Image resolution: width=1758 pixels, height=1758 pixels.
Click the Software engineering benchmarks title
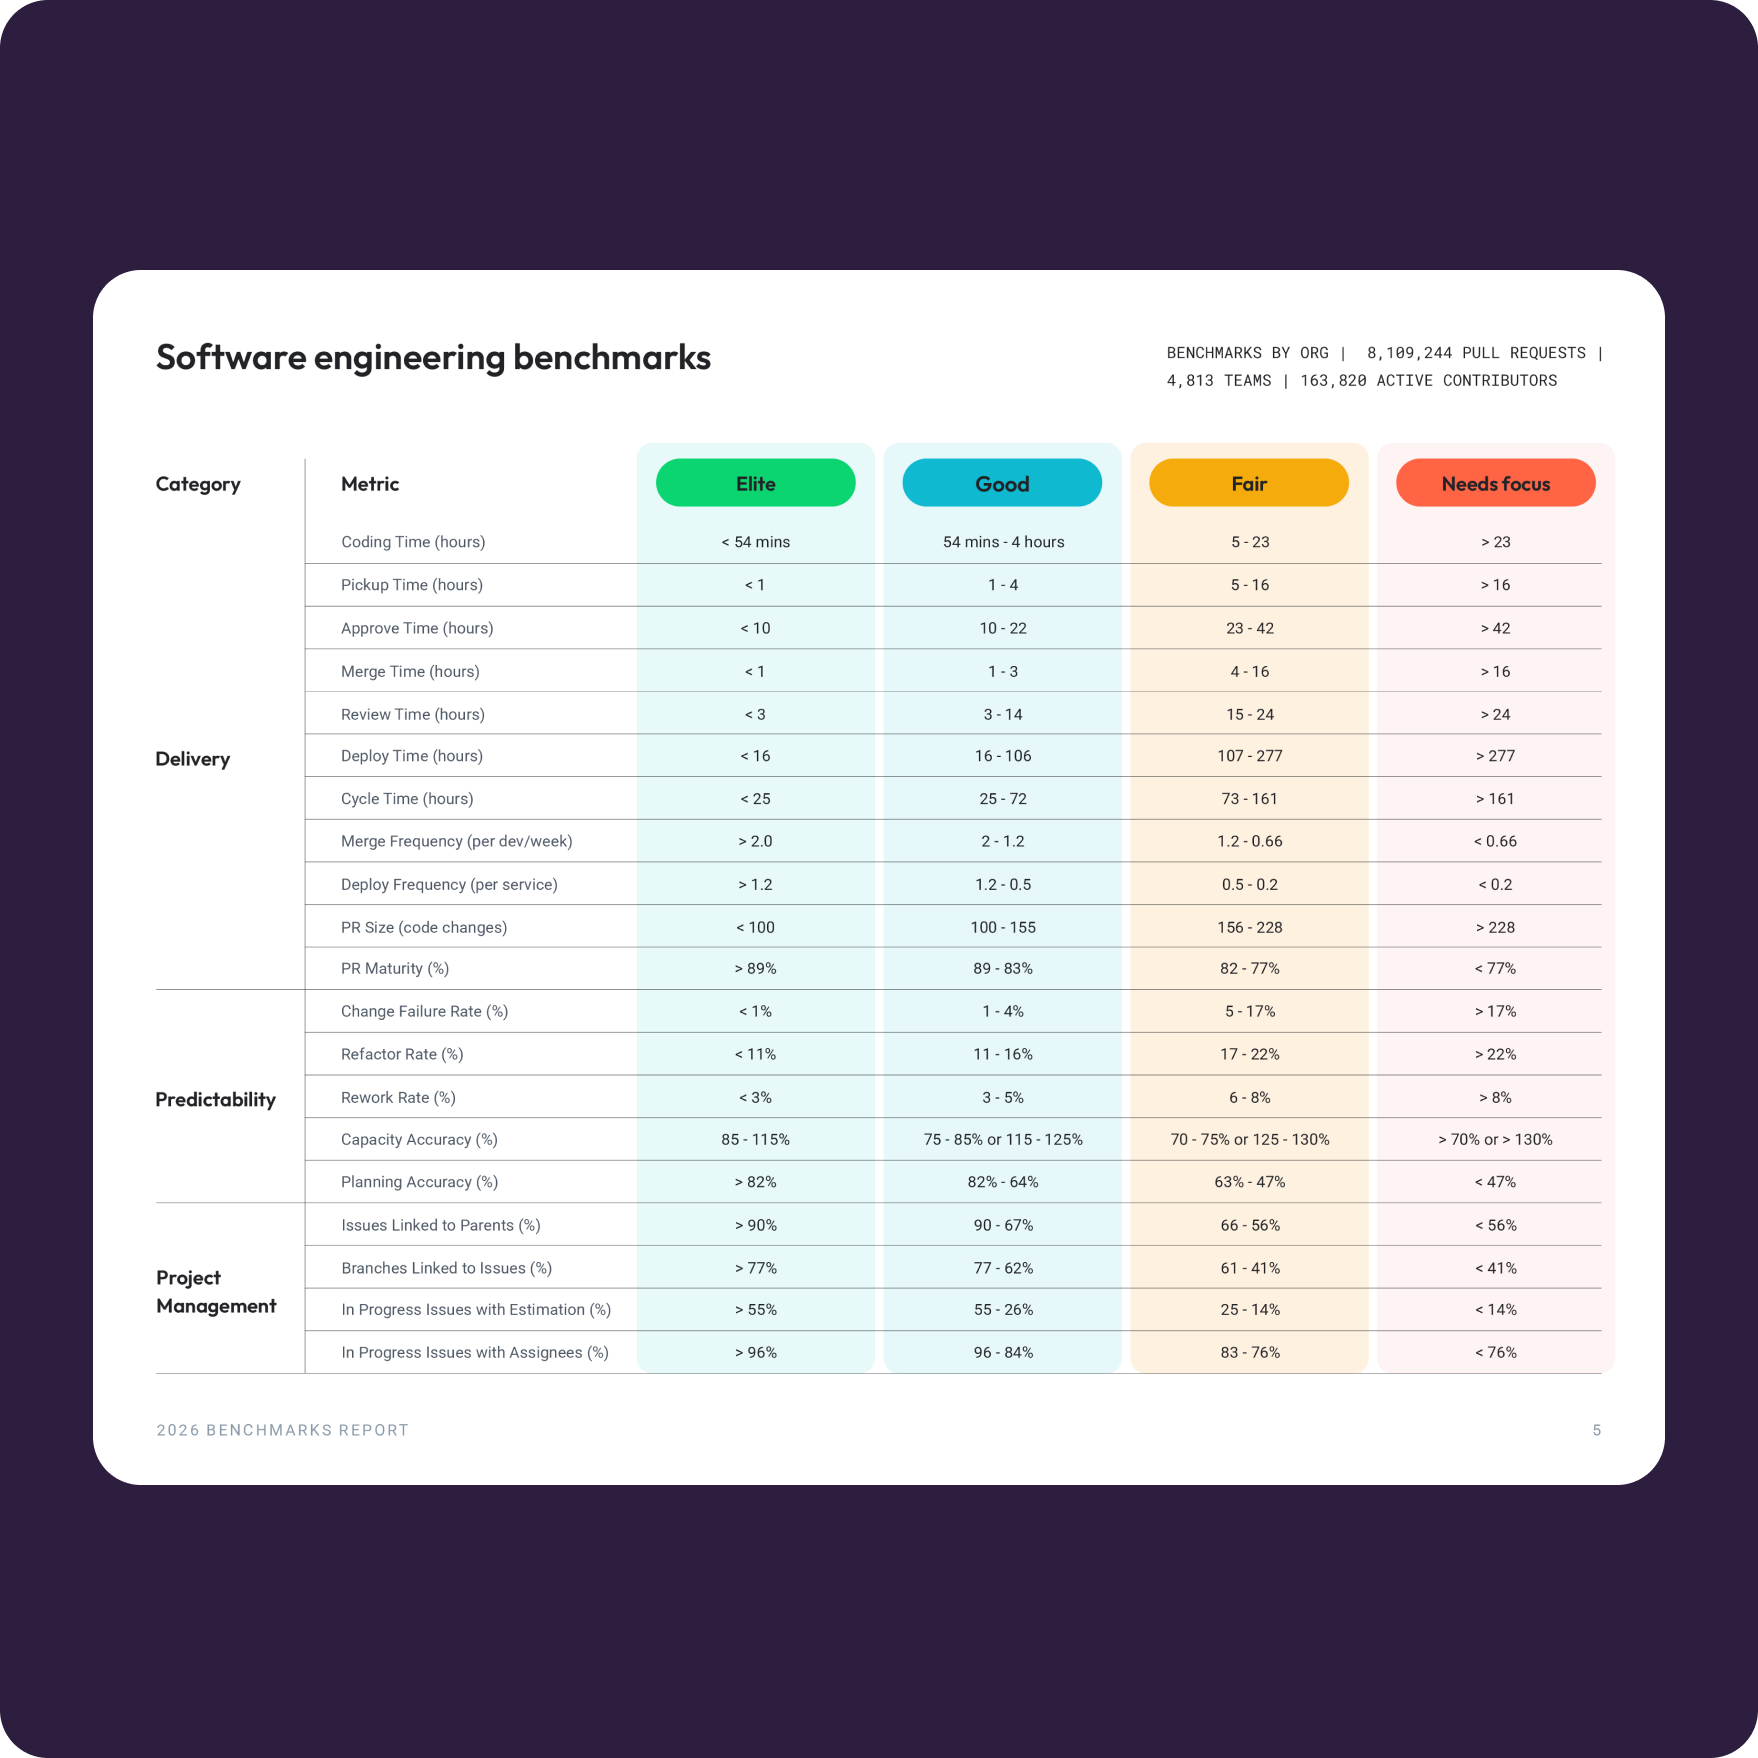tap(433, 357)
